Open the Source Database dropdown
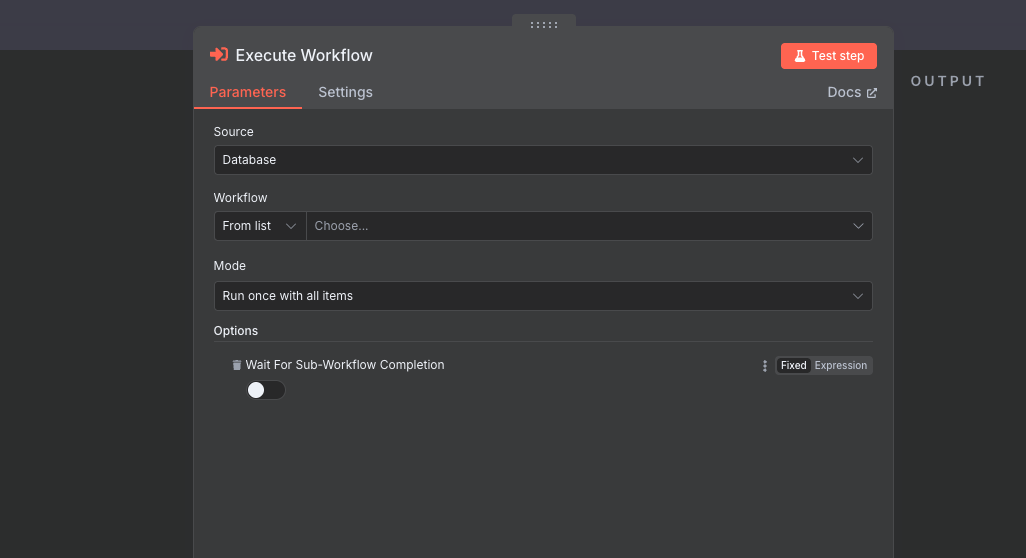 (543, 160)
